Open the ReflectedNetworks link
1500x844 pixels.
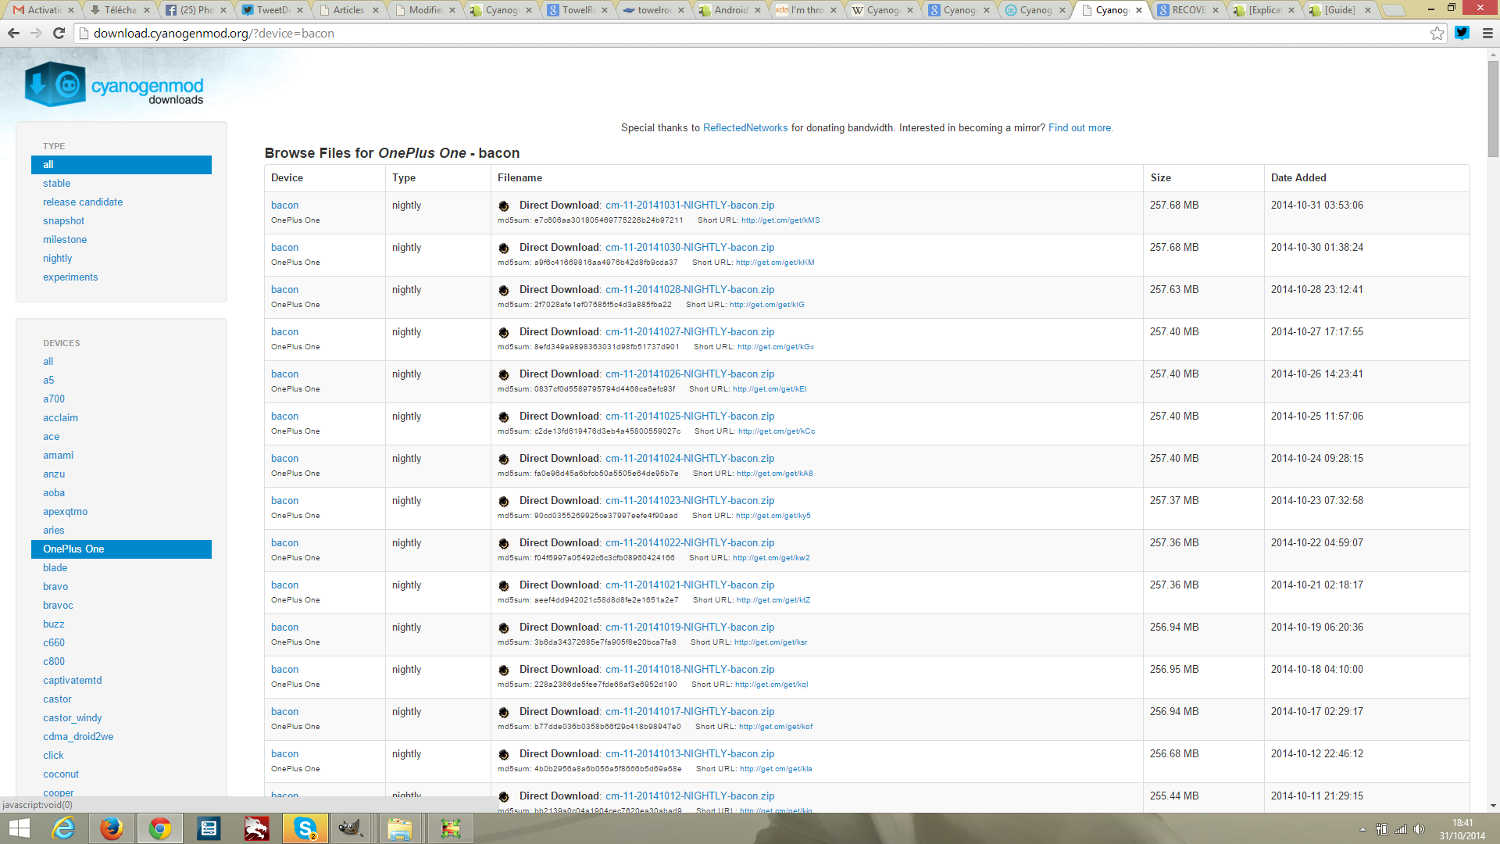[745, 128]
